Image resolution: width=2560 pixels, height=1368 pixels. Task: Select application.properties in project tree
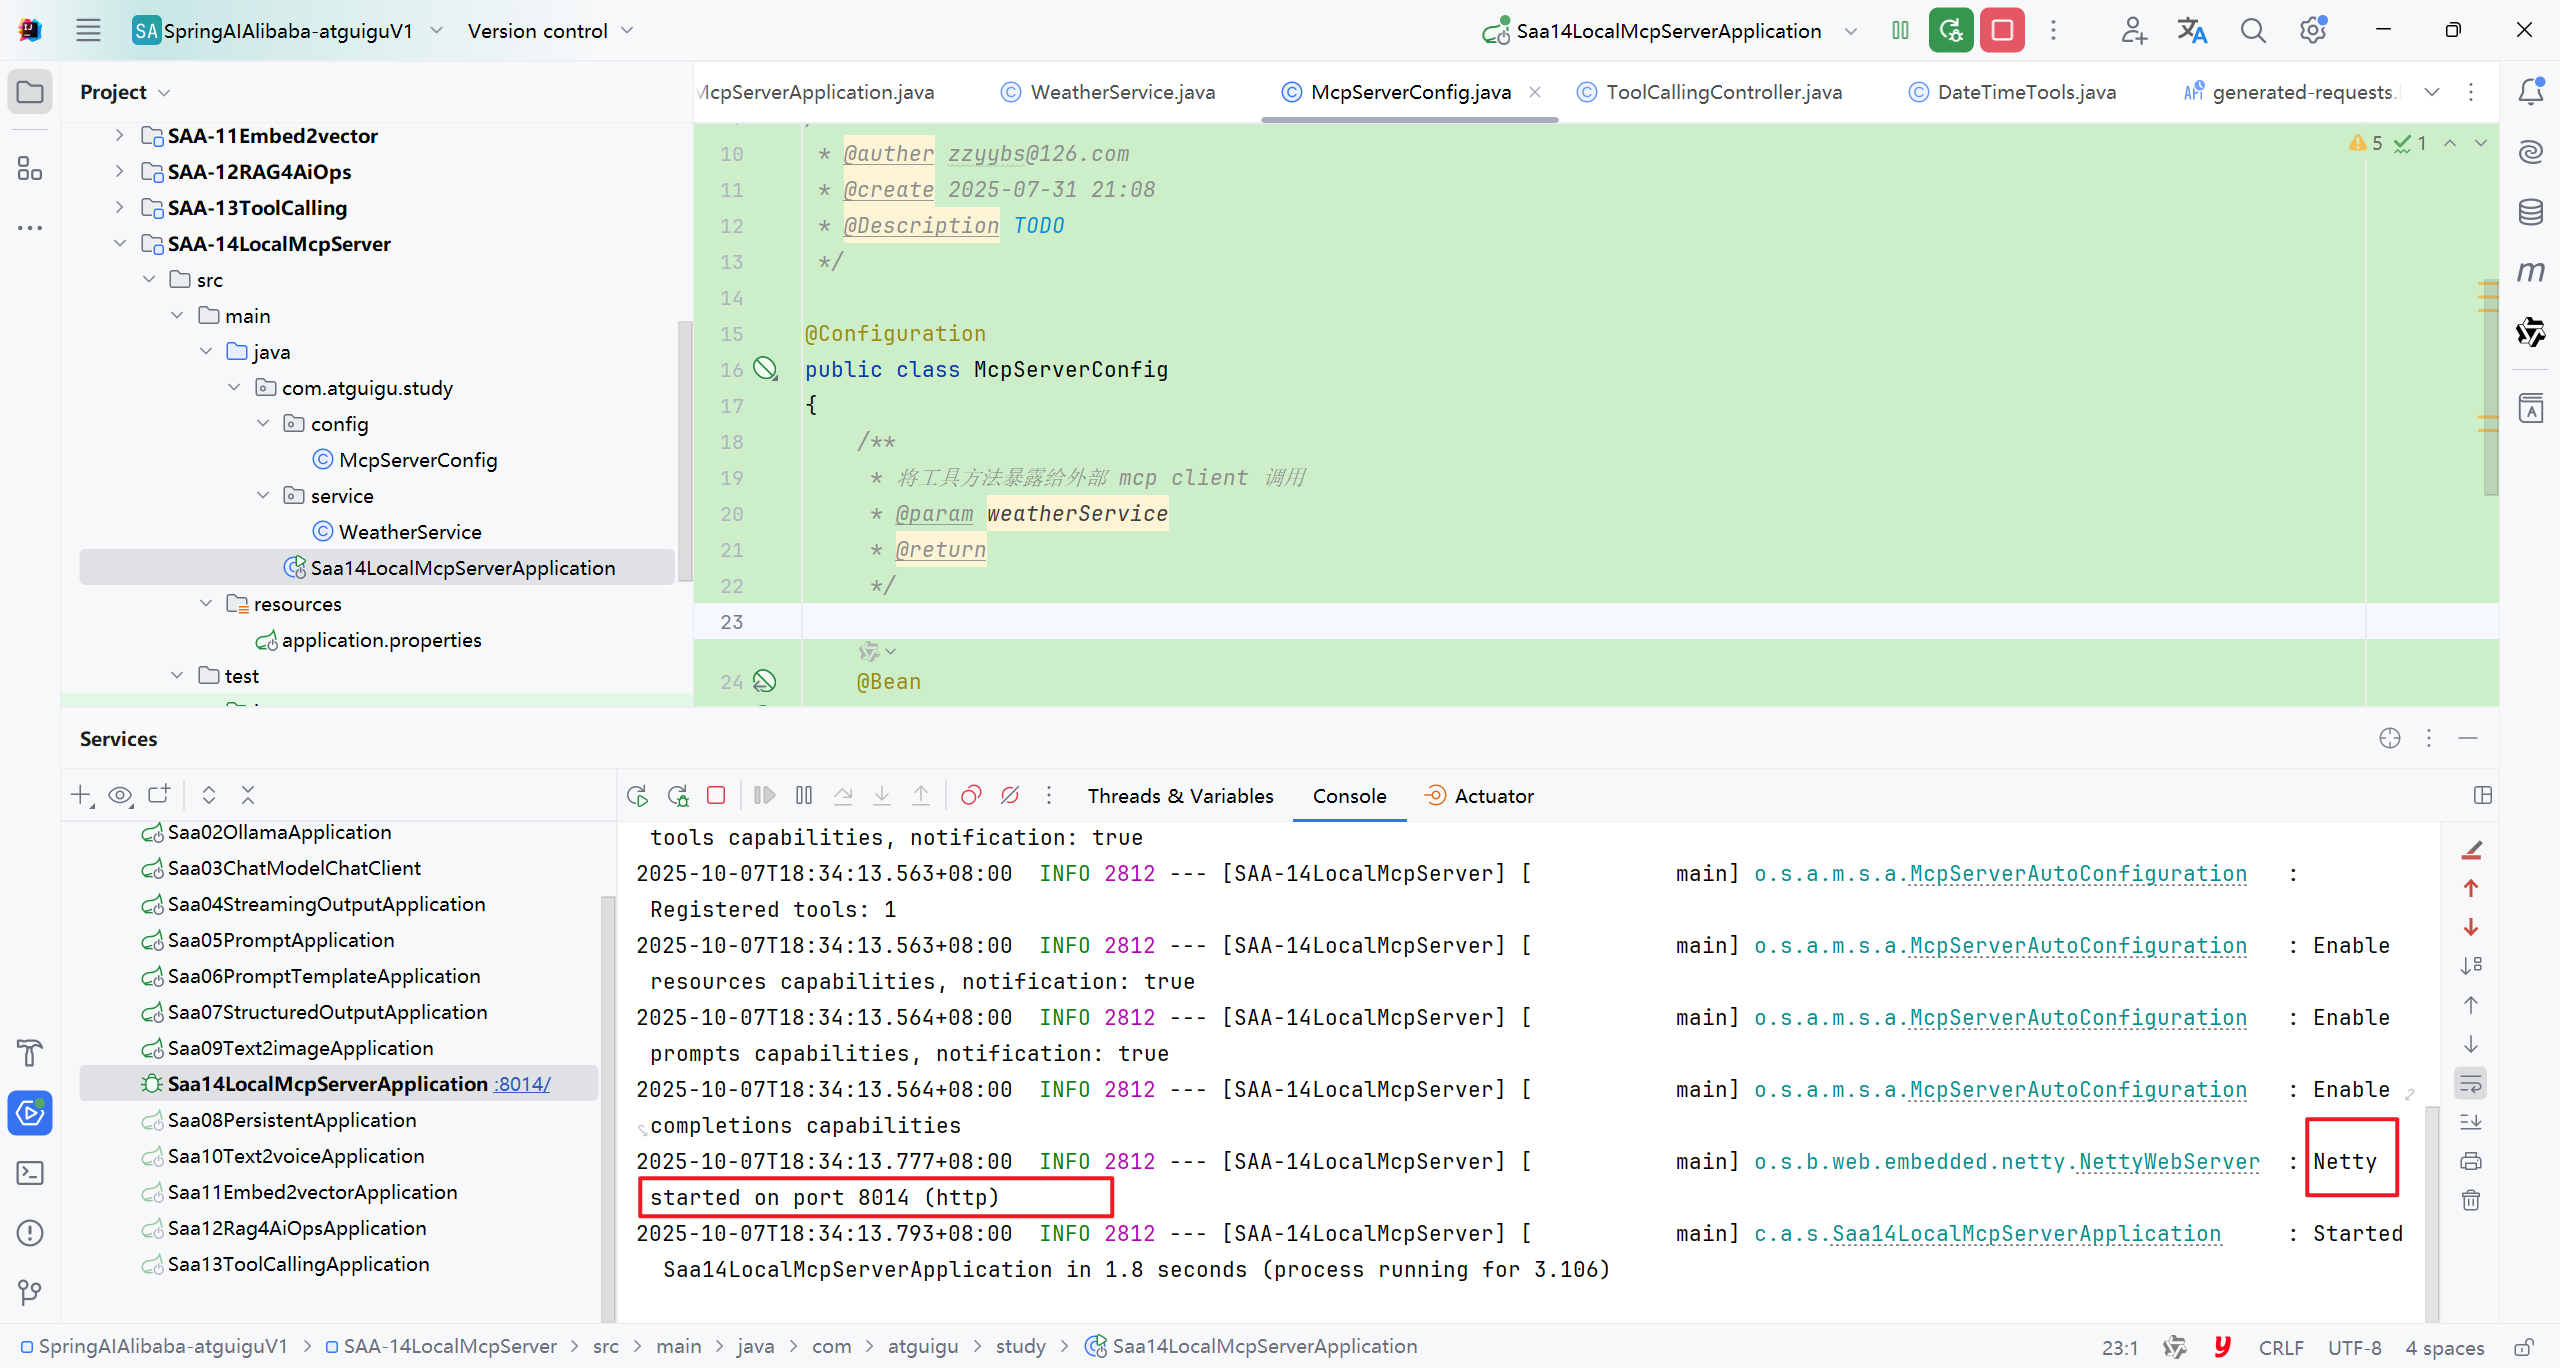click(x=381, y=640)
